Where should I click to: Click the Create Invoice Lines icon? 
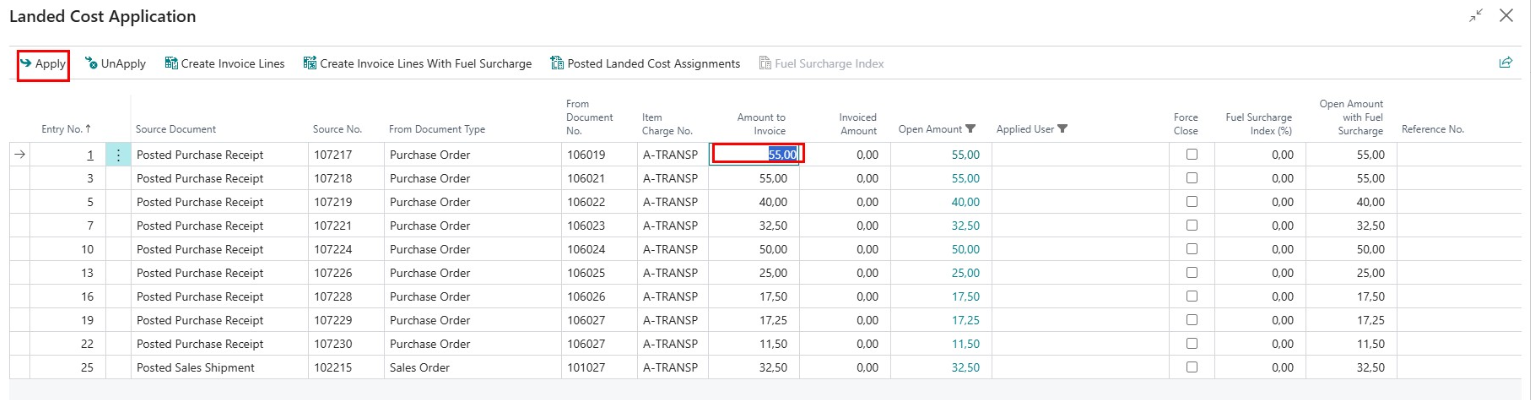(171, 64)
